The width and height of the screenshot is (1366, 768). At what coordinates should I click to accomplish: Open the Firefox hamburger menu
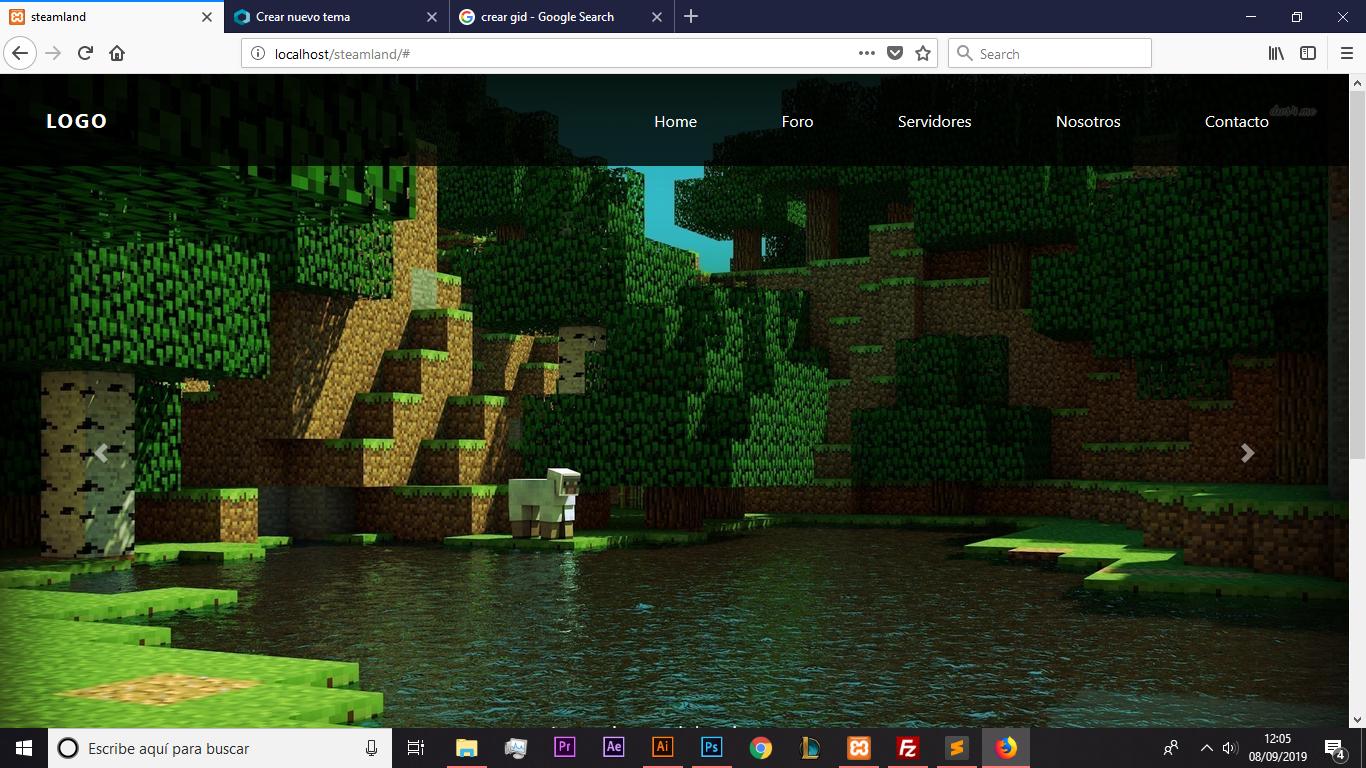[1346, 53]
